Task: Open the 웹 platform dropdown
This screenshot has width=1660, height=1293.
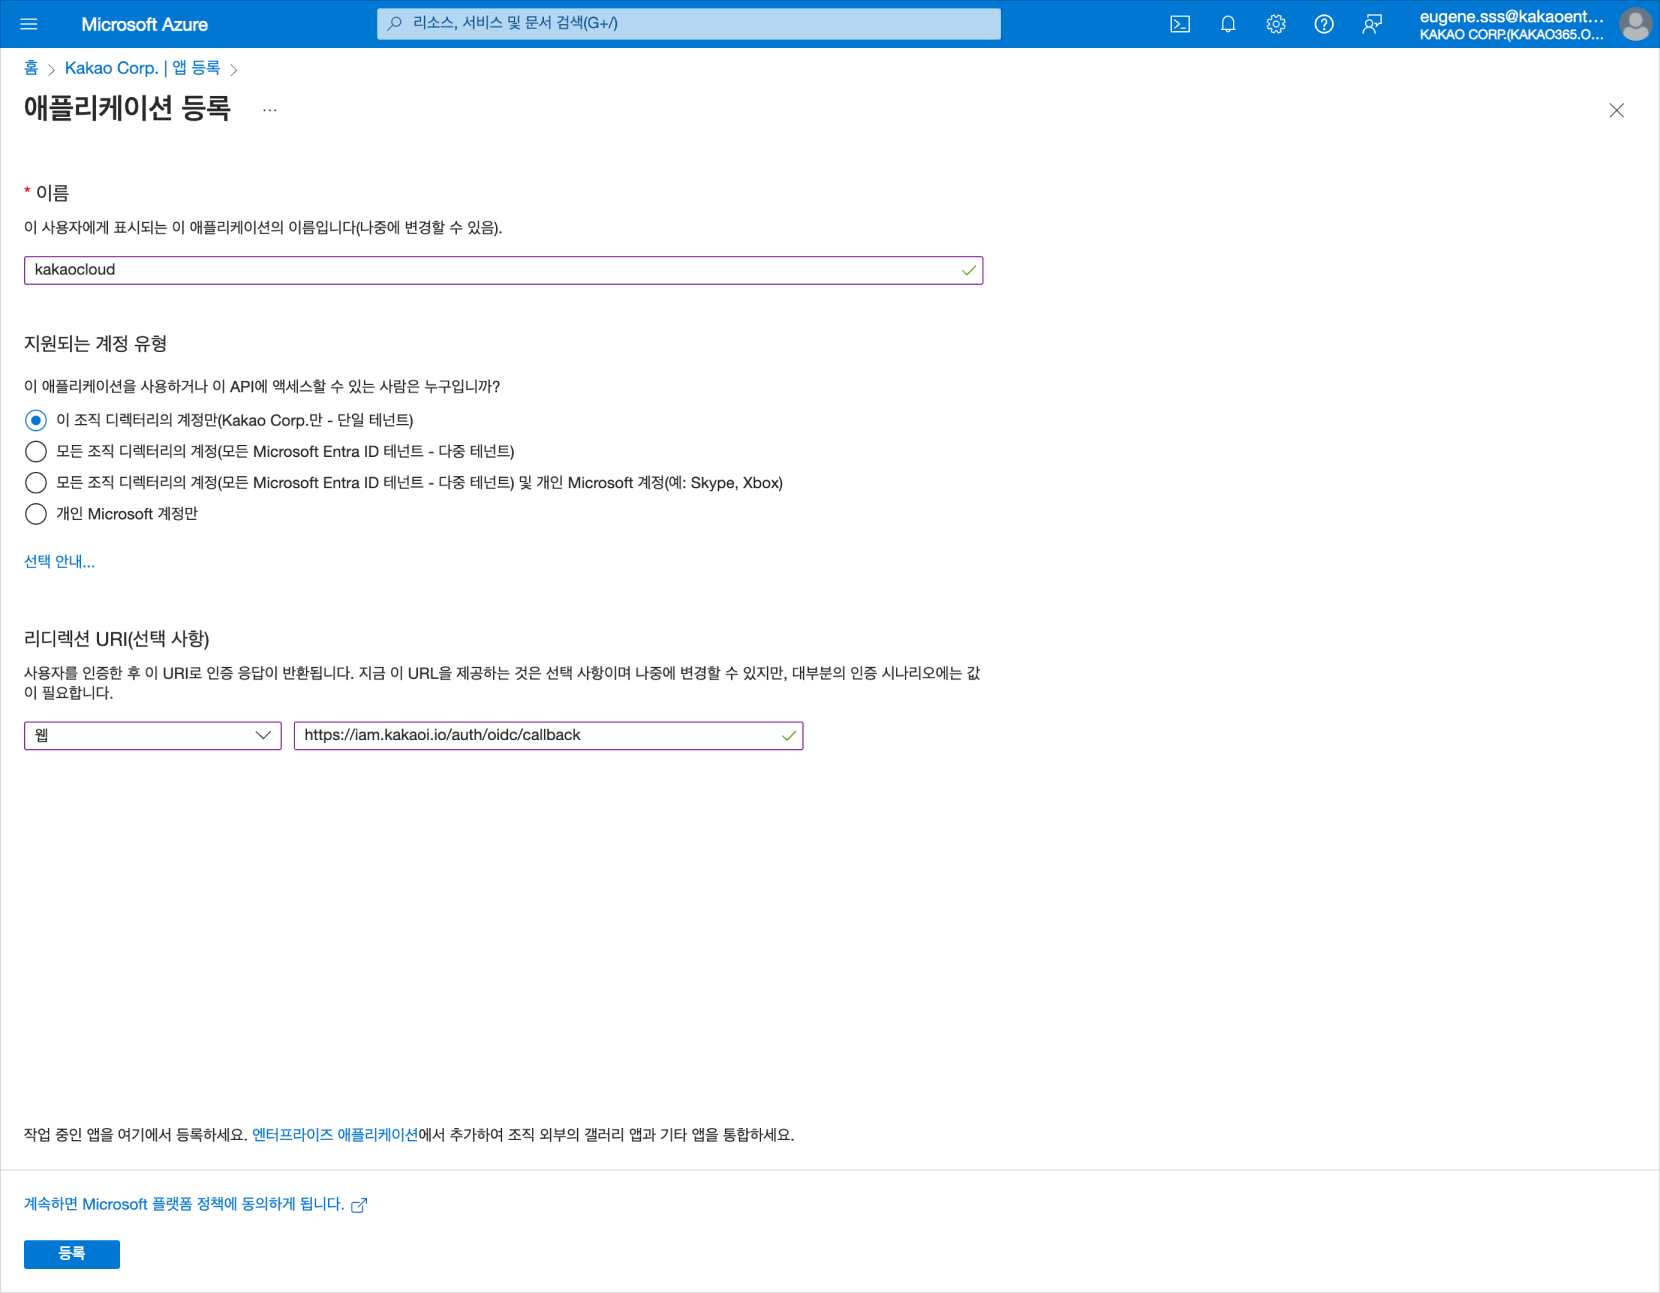Action: click(x=153, y=735)
